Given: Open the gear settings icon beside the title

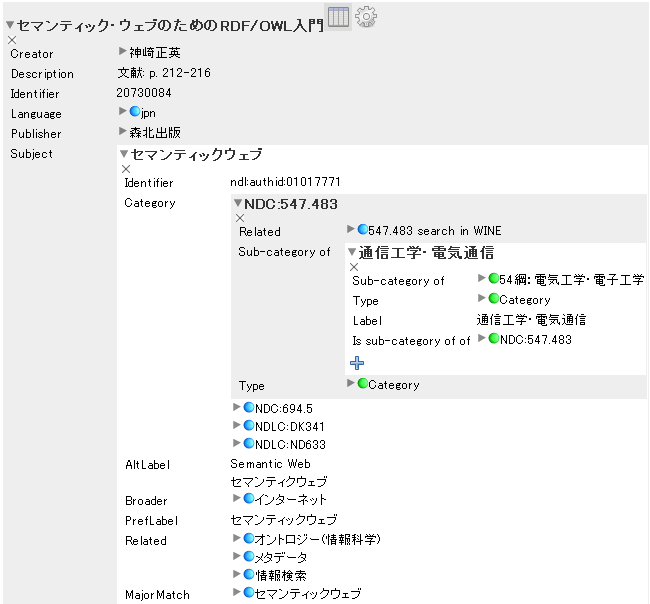Looking at the screenshot, I should pos(366,17).
